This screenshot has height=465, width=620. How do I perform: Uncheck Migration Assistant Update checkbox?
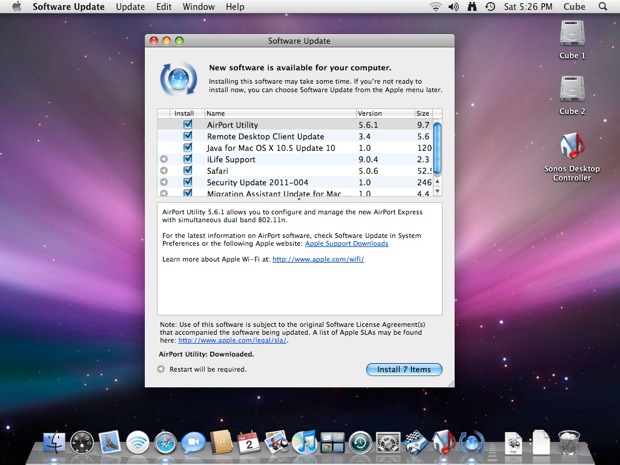188,193
